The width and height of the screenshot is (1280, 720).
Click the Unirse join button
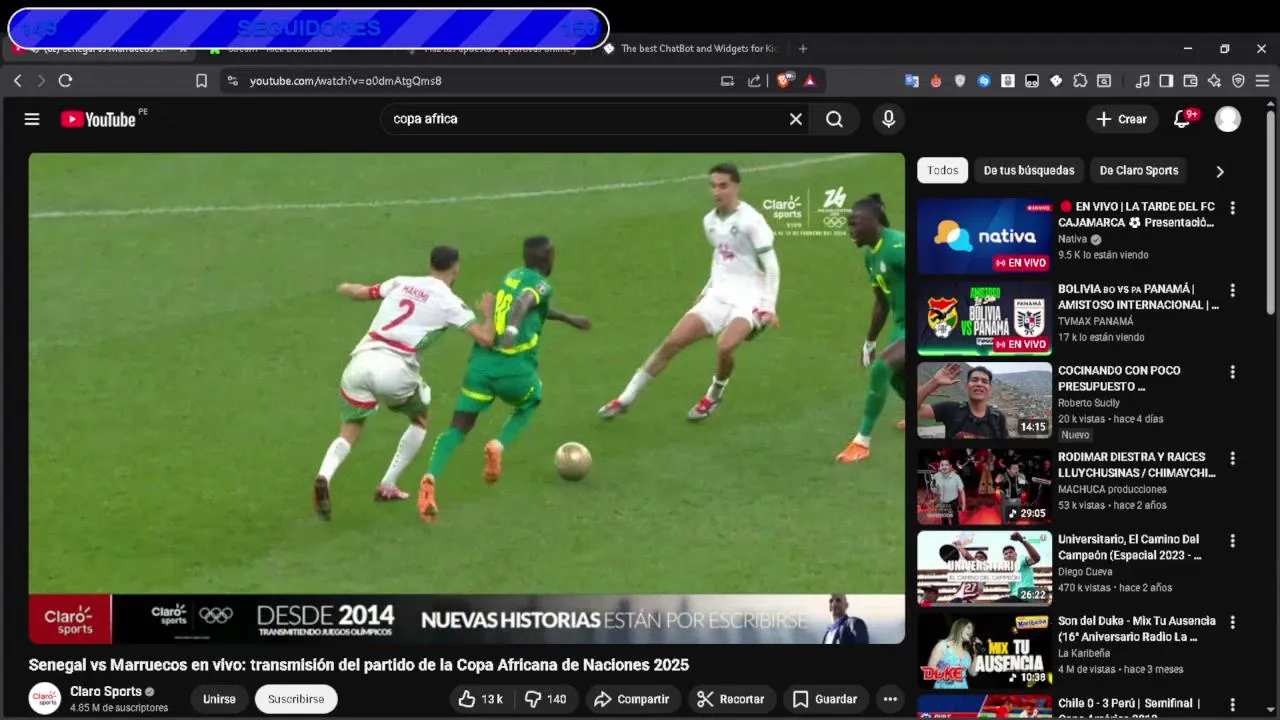tap(219, 699)
